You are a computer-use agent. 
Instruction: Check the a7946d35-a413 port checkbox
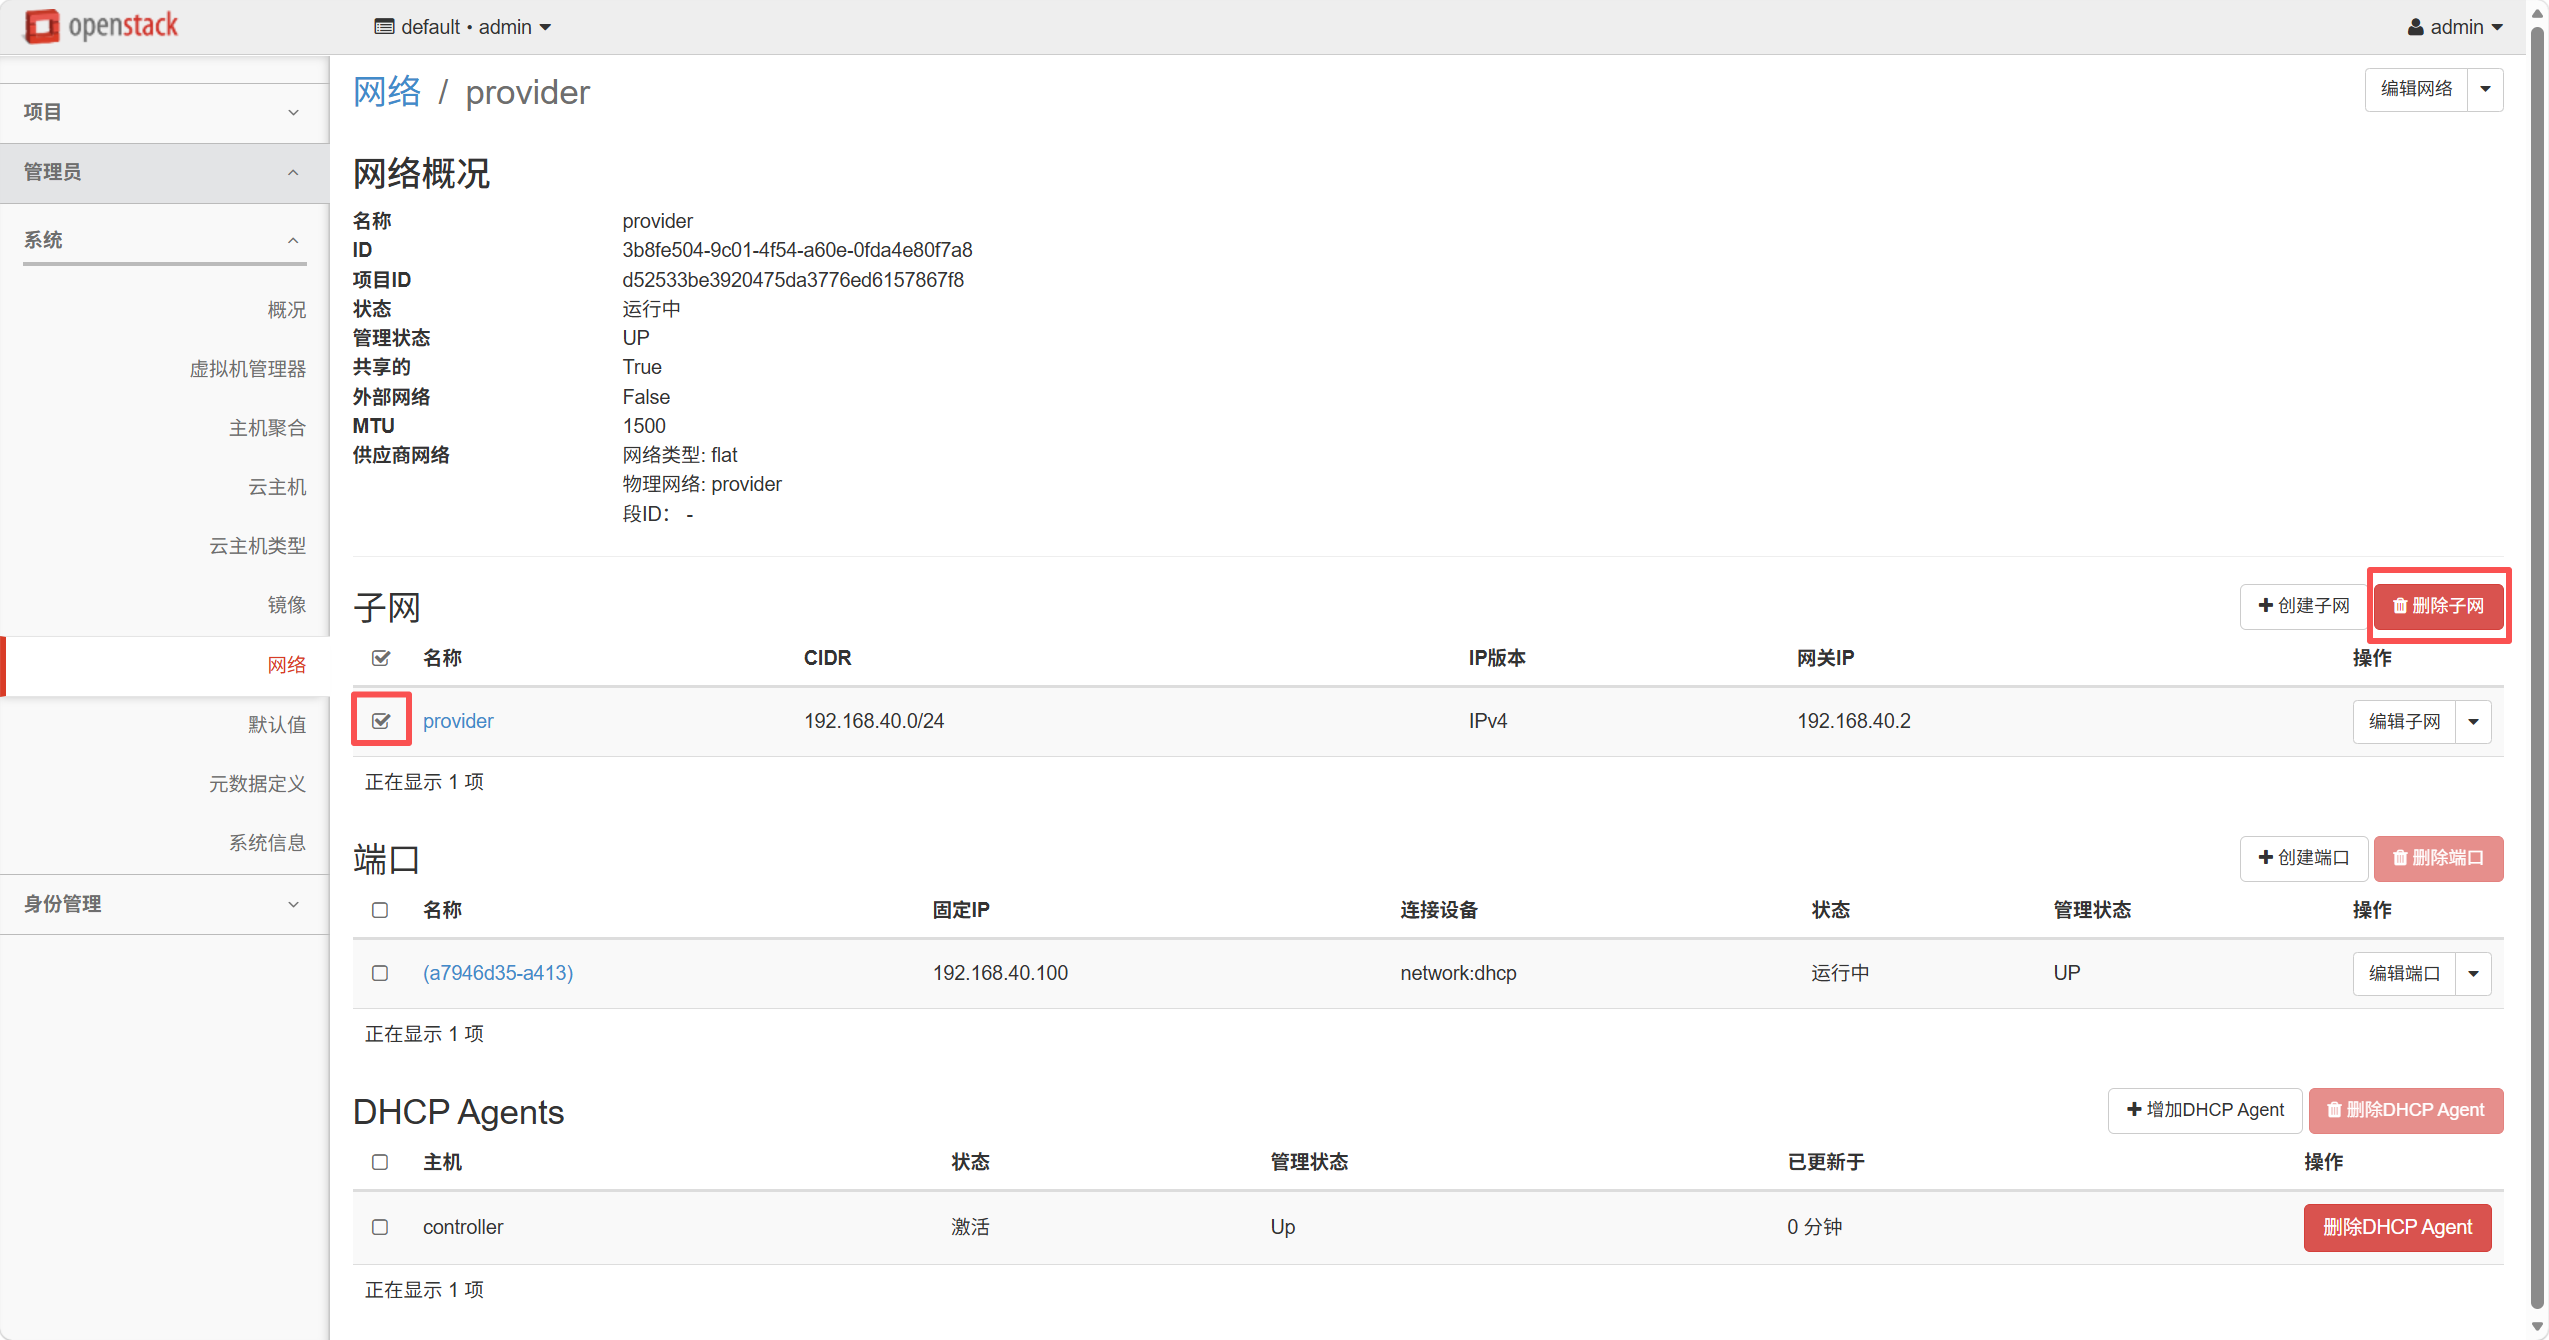pos(380,973)
